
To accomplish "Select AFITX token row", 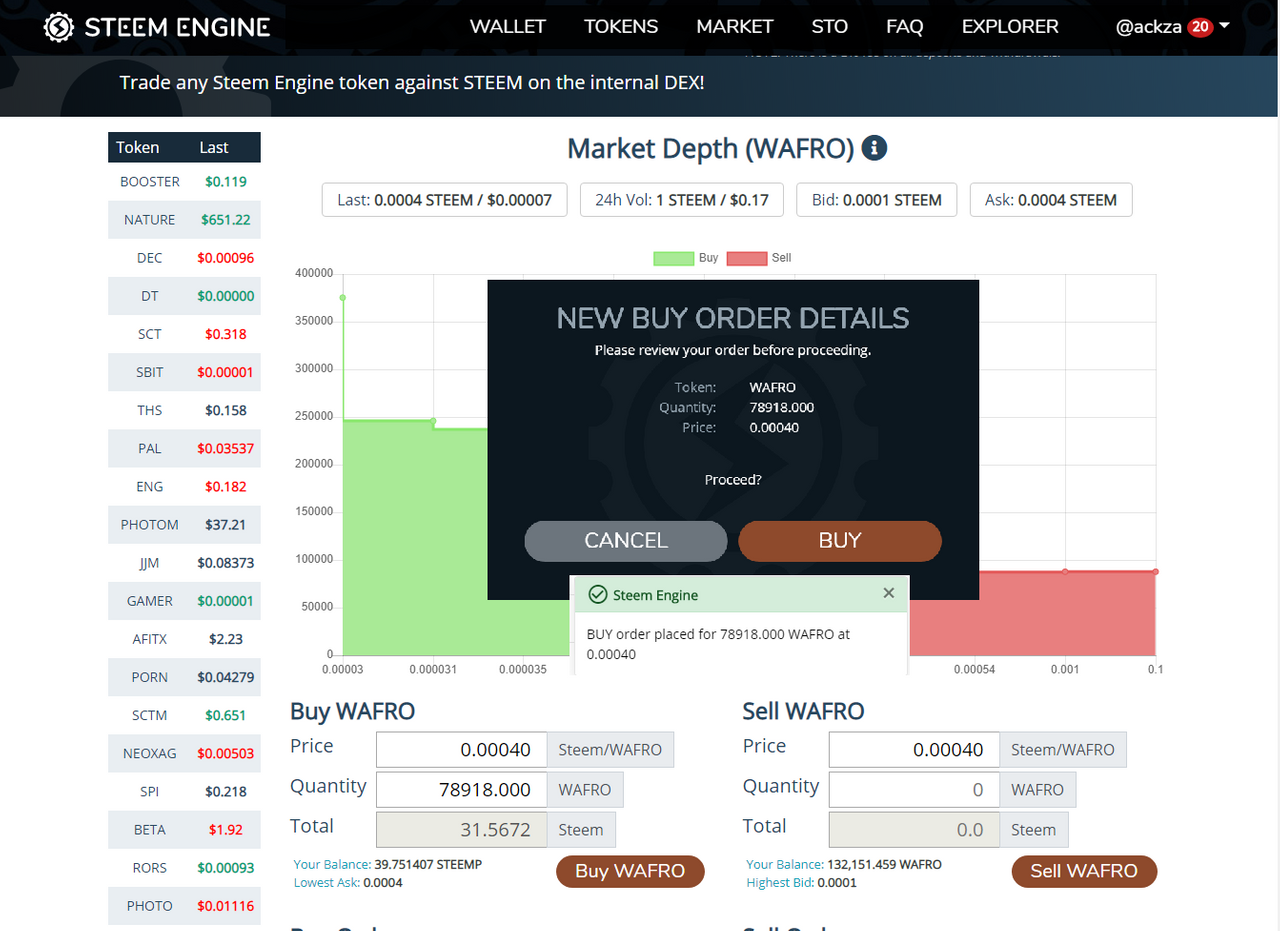I will pos(184,639).
